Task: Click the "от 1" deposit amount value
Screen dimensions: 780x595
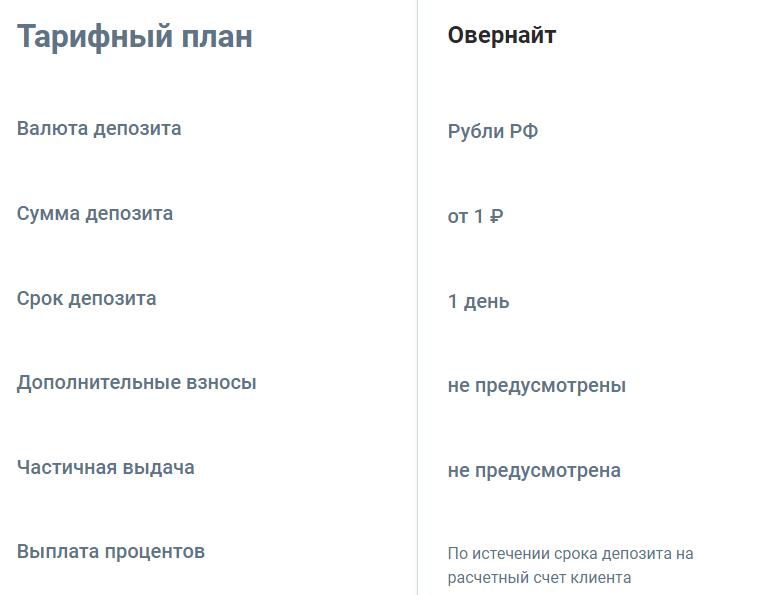Action: 466,216
